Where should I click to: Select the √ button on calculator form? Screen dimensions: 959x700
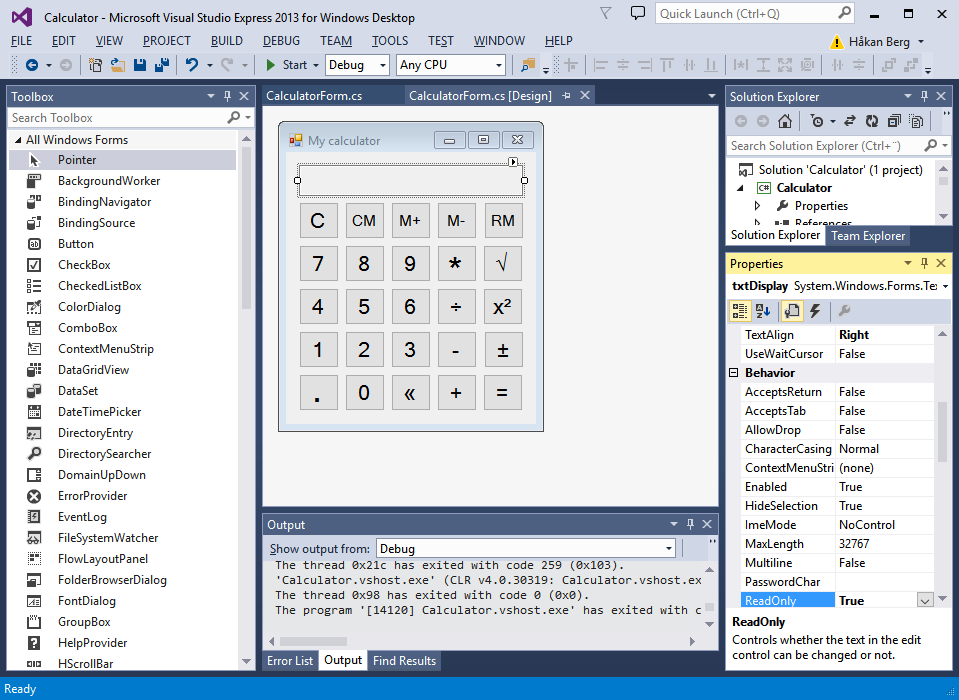tap(503, 263)
